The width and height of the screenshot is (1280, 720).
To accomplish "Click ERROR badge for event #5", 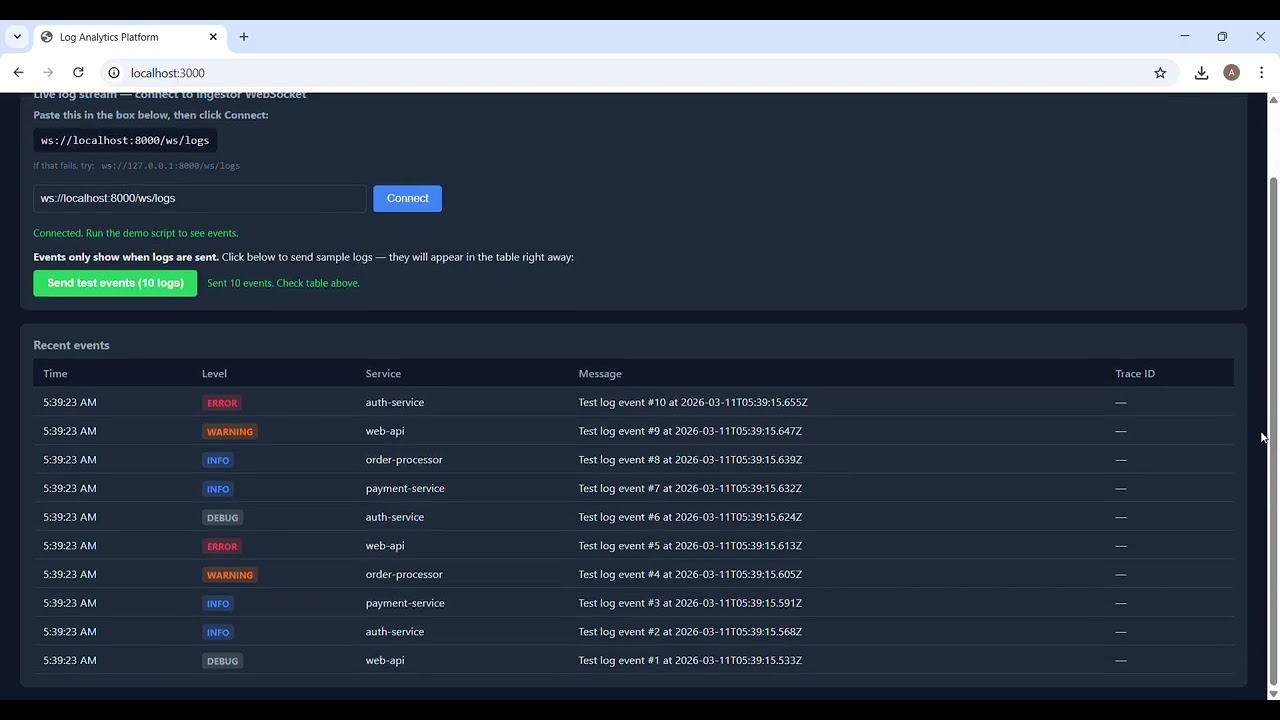I will pyautogui.click(x=222, y=546).
